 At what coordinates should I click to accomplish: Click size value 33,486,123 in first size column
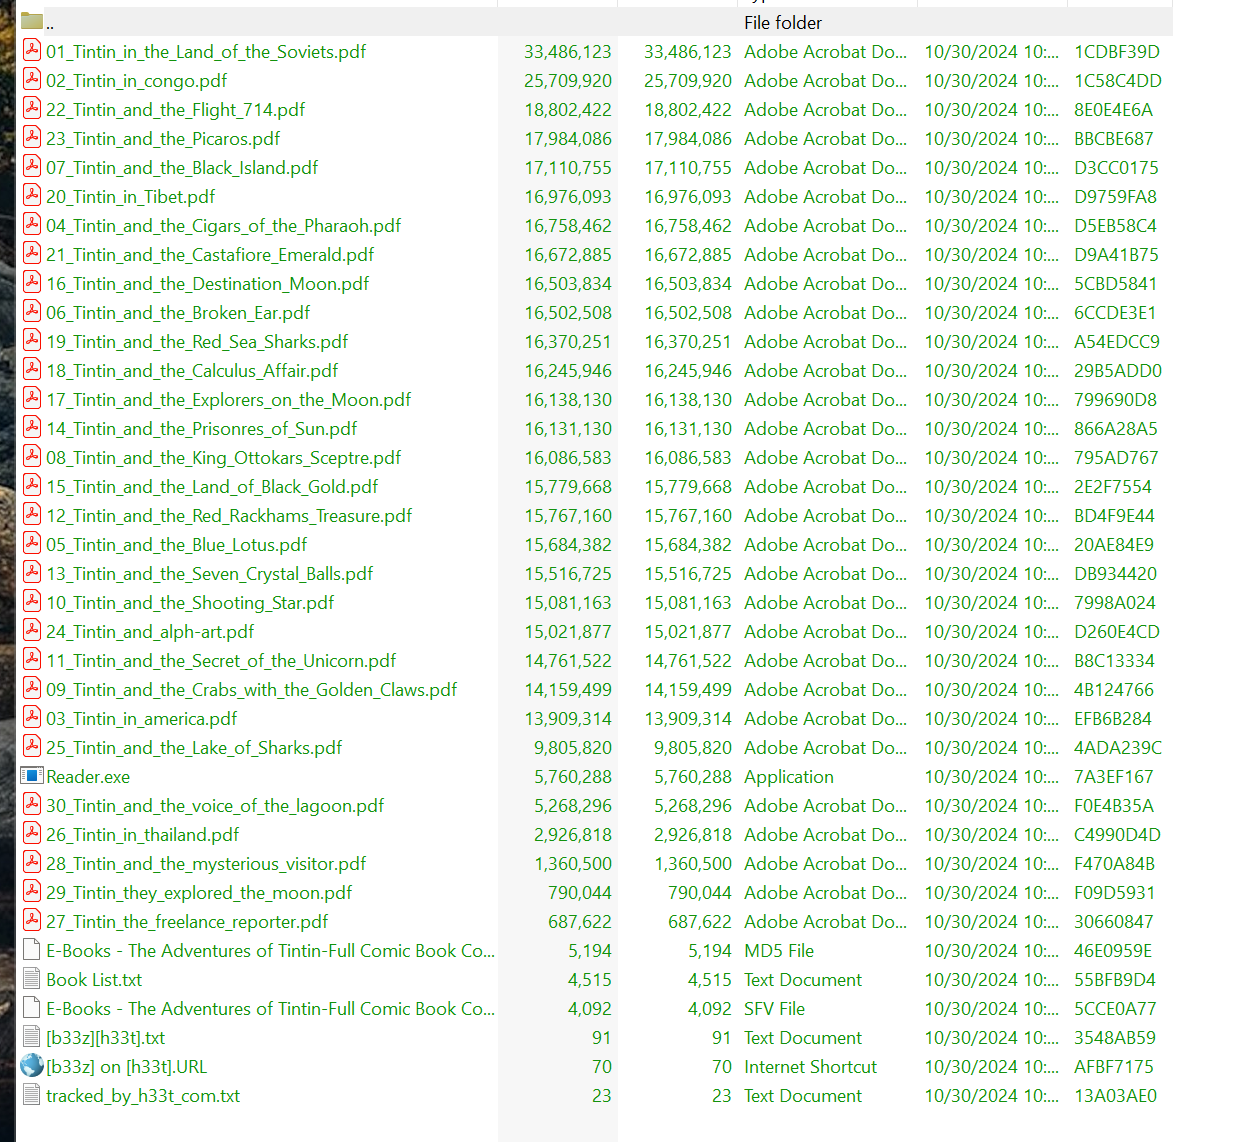click(x=568, y=51)
